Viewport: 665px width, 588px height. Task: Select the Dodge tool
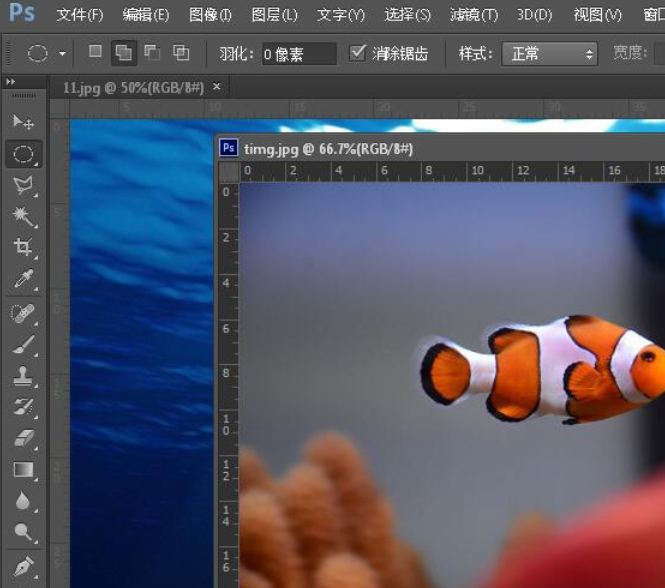[23, 532]
